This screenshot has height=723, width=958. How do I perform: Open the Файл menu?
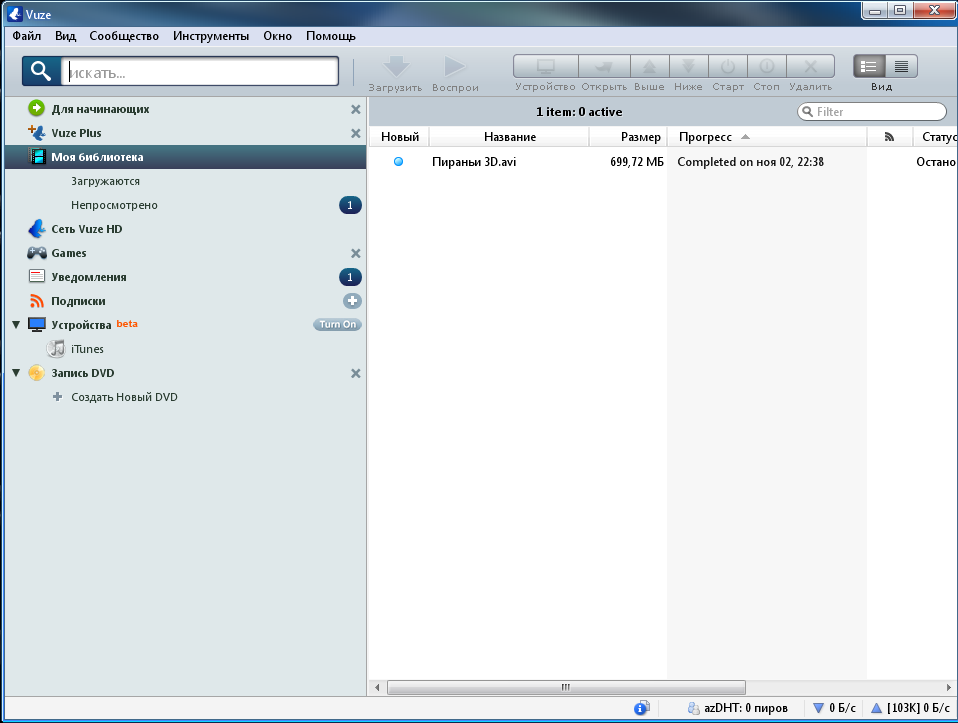27,36
